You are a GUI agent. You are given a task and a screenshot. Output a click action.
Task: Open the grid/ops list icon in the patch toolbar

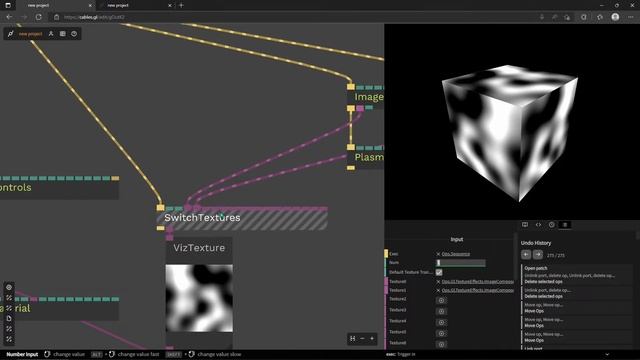click(62, 34)
